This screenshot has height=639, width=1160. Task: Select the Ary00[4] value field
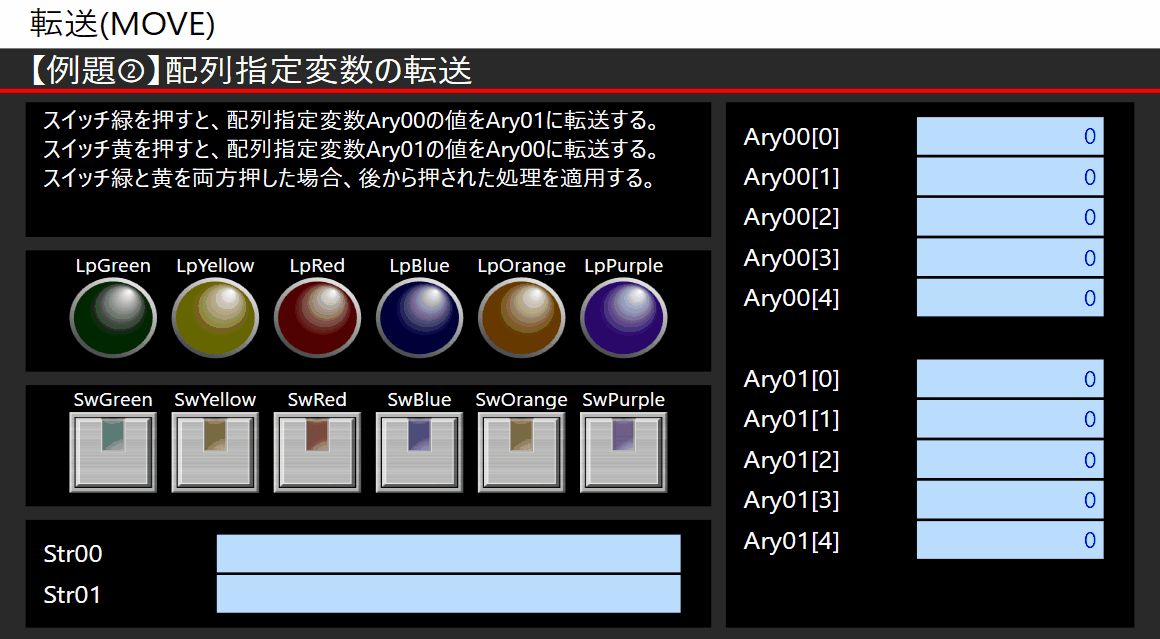[x=1010, y=297]
